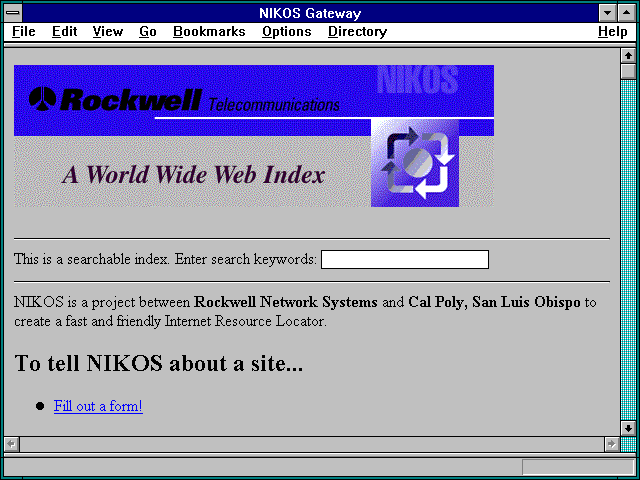Open the window control menu box
This screenshot has height=480, width=640.
pyautogui.click(x=13, y=13)
